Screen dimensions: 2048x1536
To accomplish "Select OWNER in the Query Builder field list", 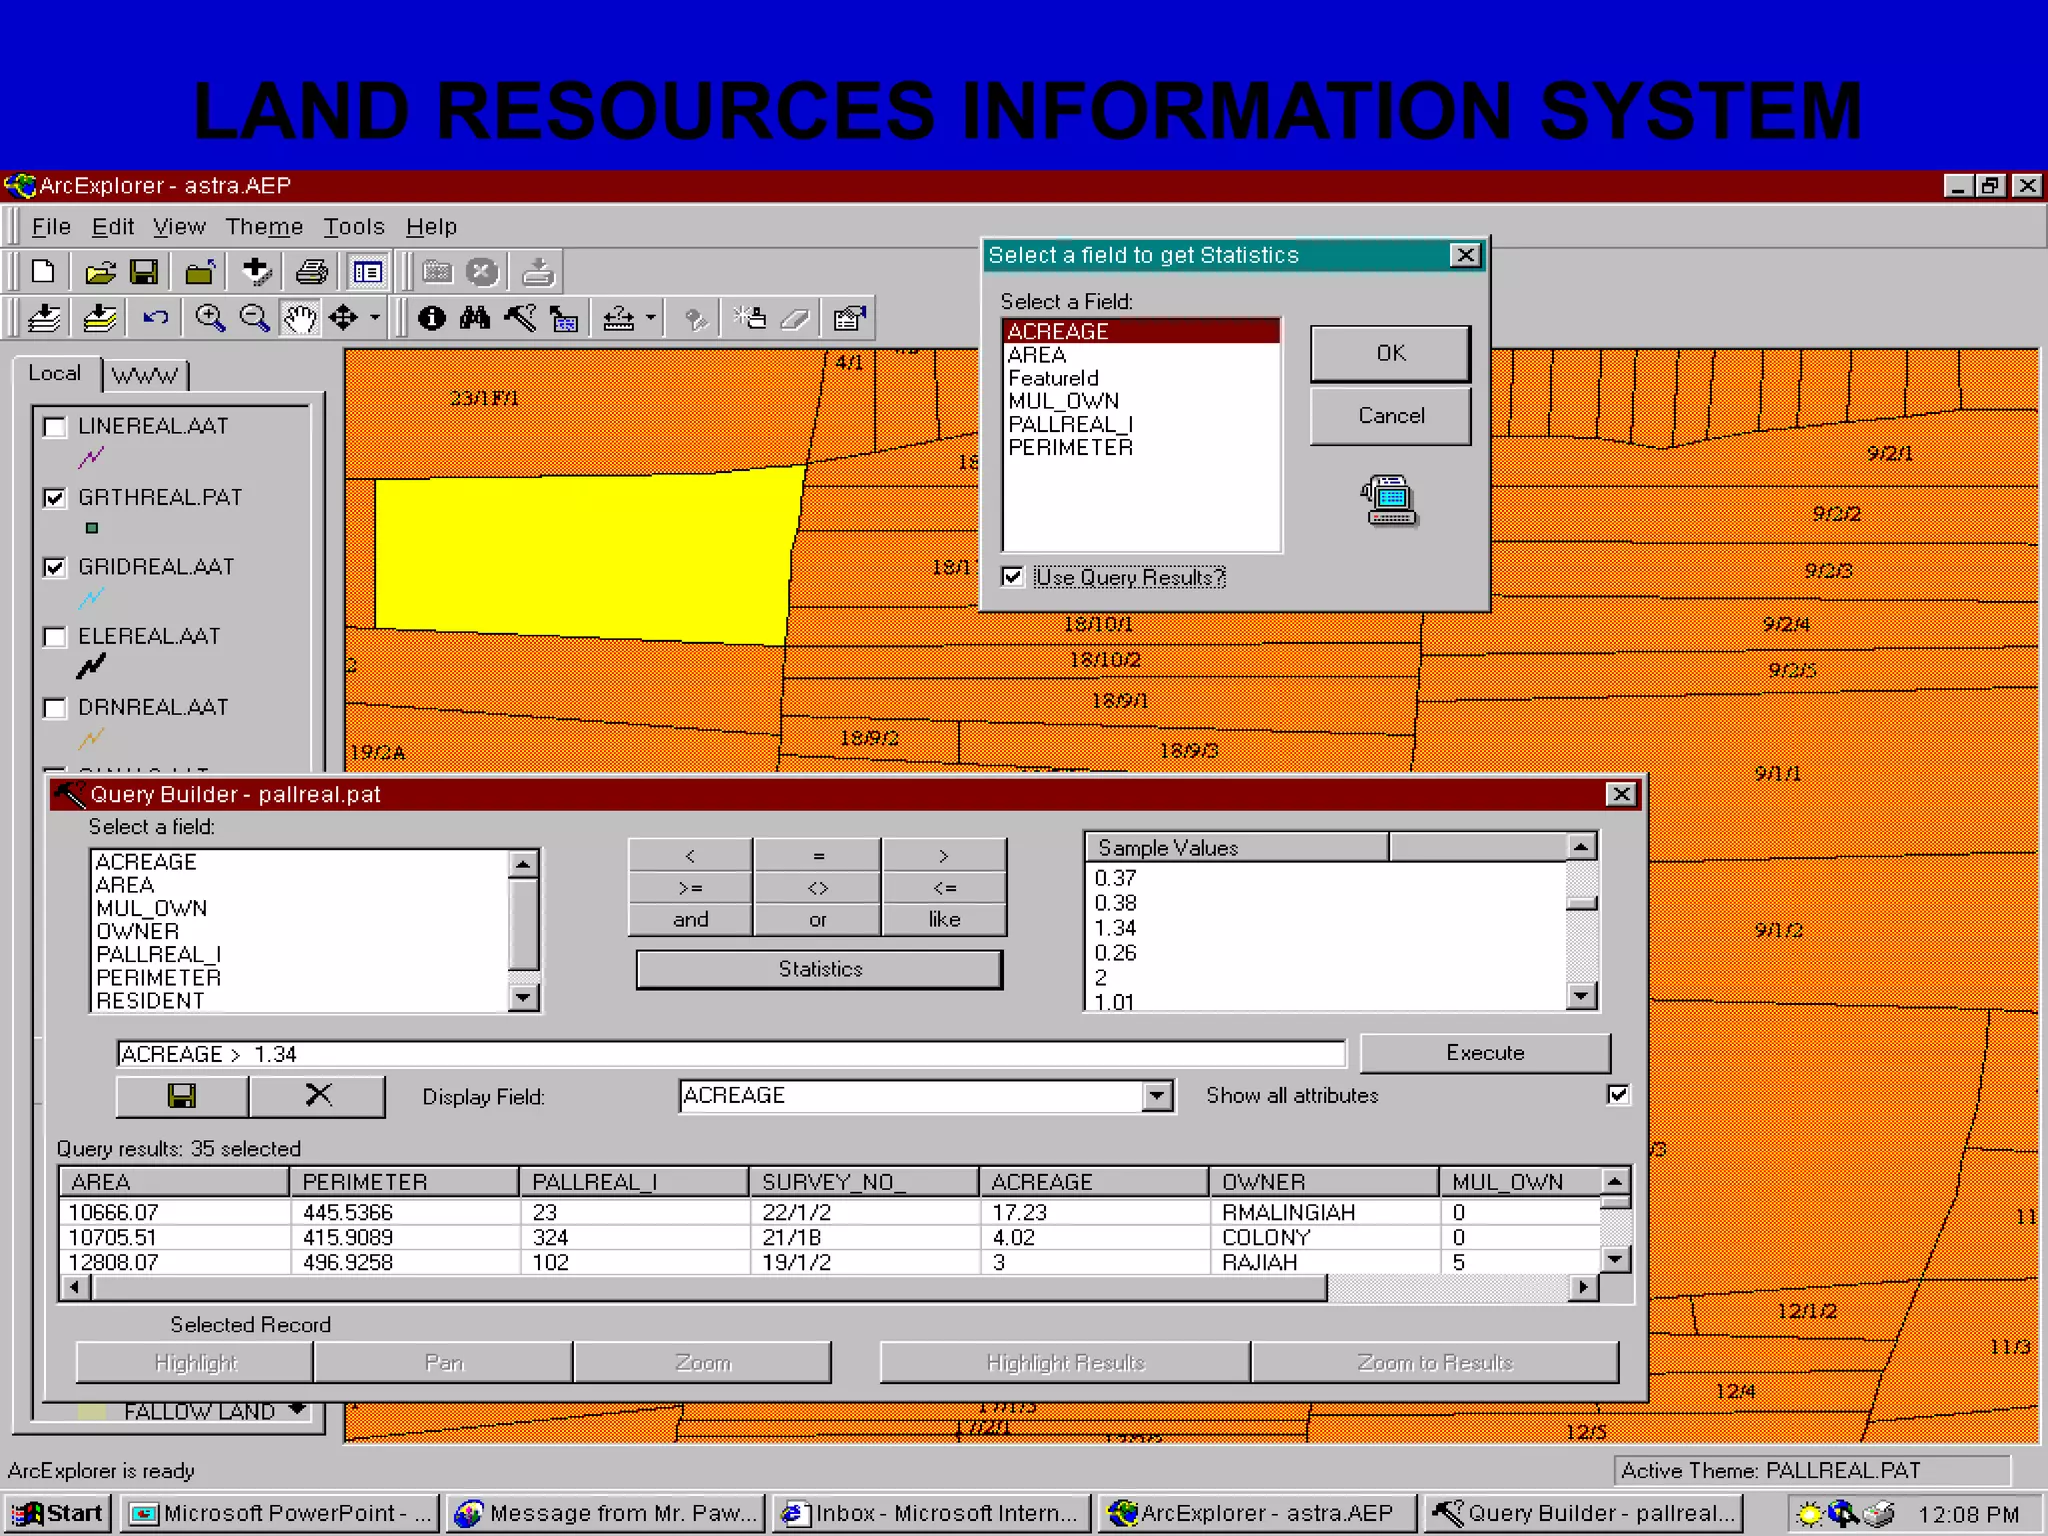I will [x=137, y=931].
